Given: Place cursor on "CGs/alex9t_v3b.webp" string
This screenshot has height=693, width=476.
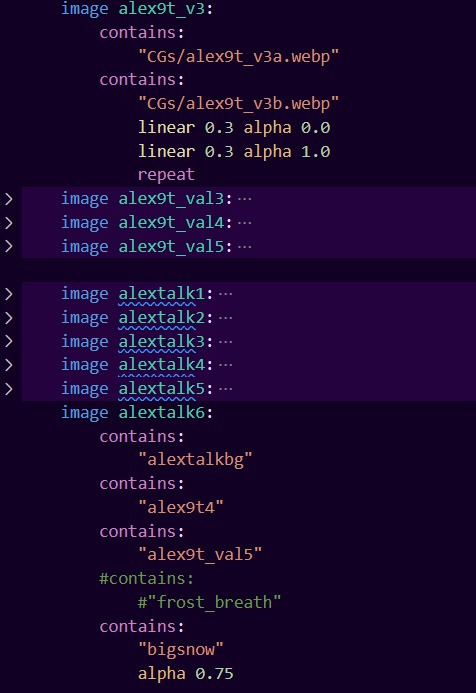Looking at the screenshot, I should pyautogui.click(x=239, y=104).
